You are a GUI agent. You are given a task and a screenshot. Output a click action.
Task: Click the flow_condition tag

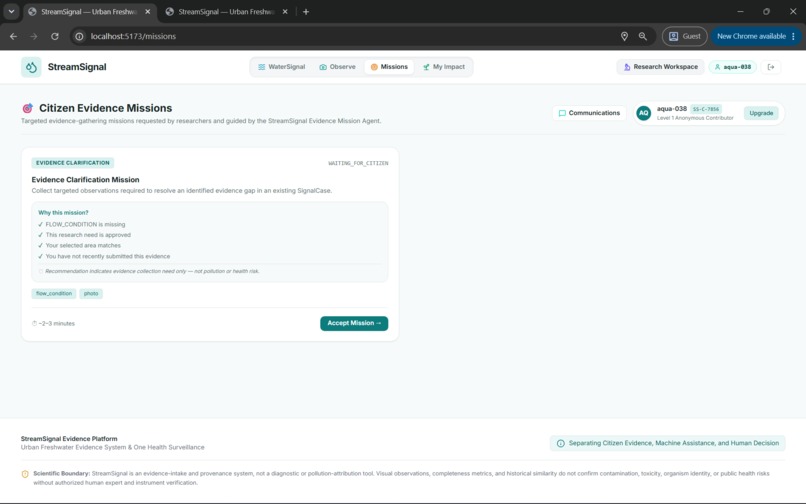click(54, 293)
